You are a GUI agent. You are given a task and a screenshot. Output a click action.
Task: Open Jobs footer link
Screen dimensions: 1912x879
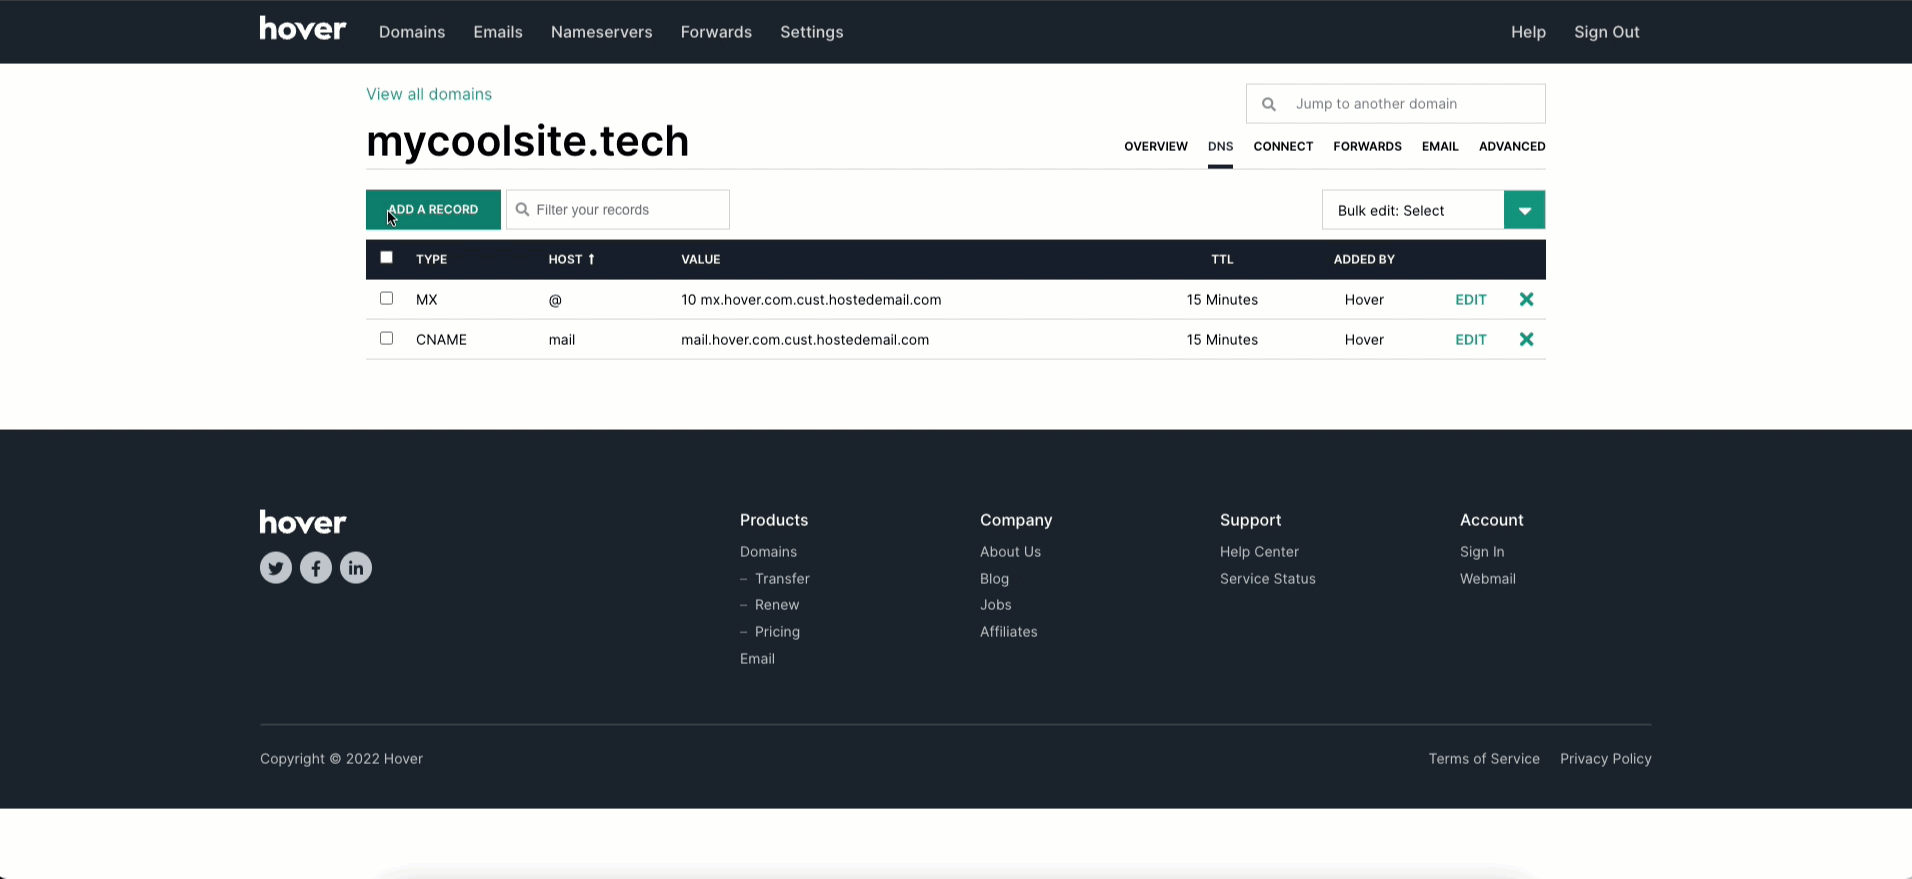point(995,604)
